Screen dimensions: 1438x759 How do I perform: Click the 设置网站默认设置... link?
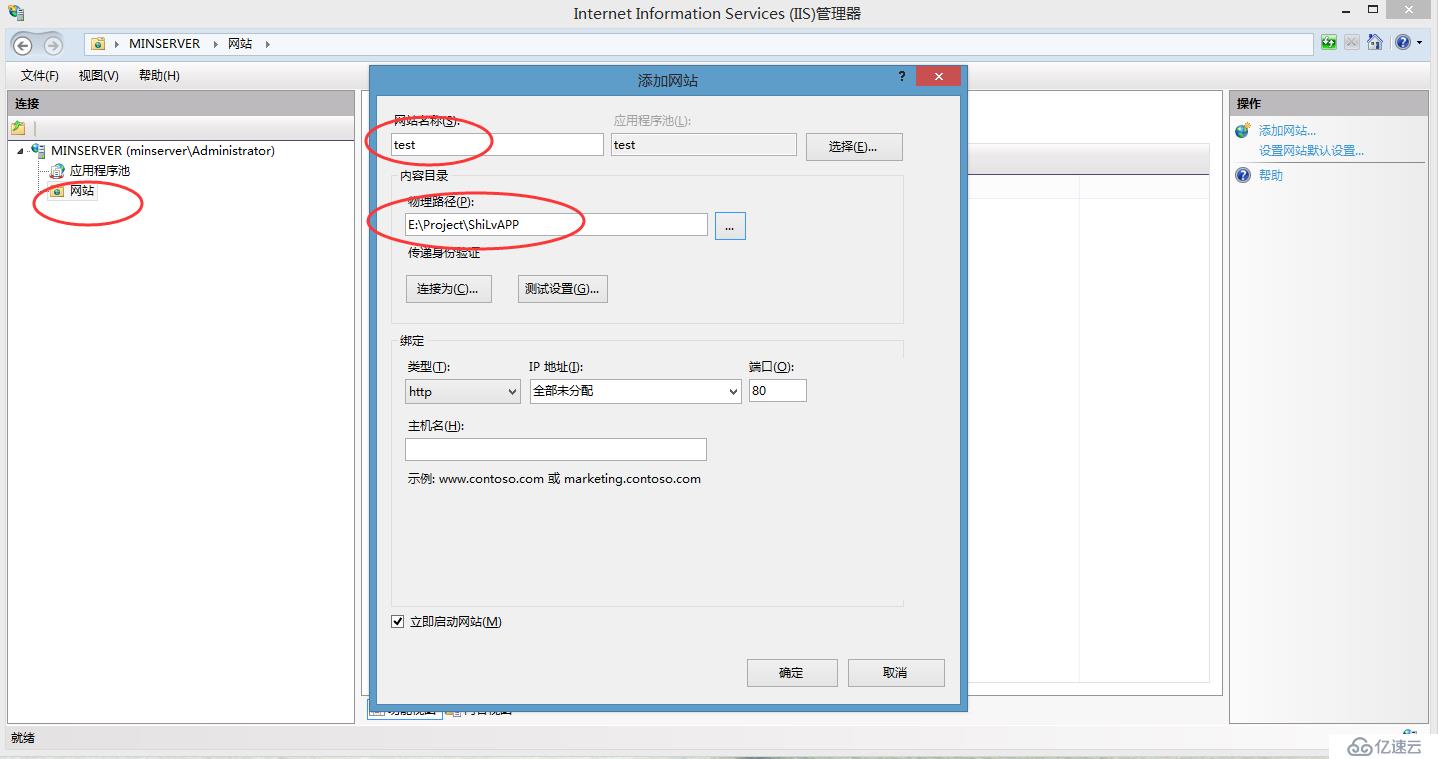click(1311, 151)
